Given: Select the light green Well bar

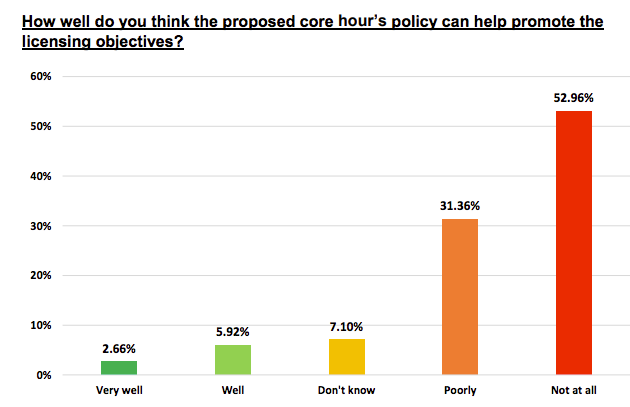Looking at the screenshot, I should [232, 360].
